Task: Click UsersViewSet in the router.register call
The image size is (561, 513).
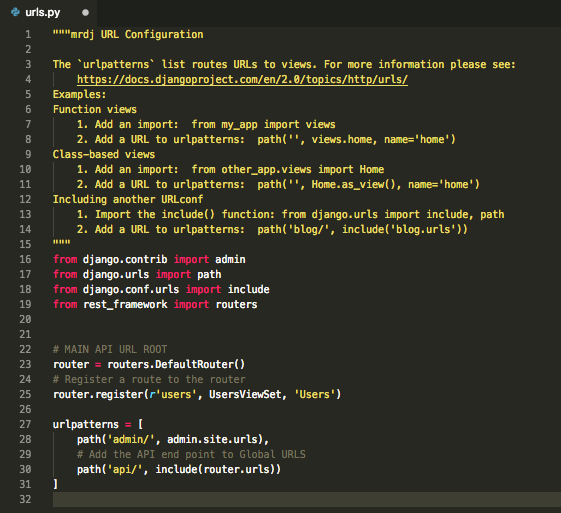Action: click(x=245, y=394)
